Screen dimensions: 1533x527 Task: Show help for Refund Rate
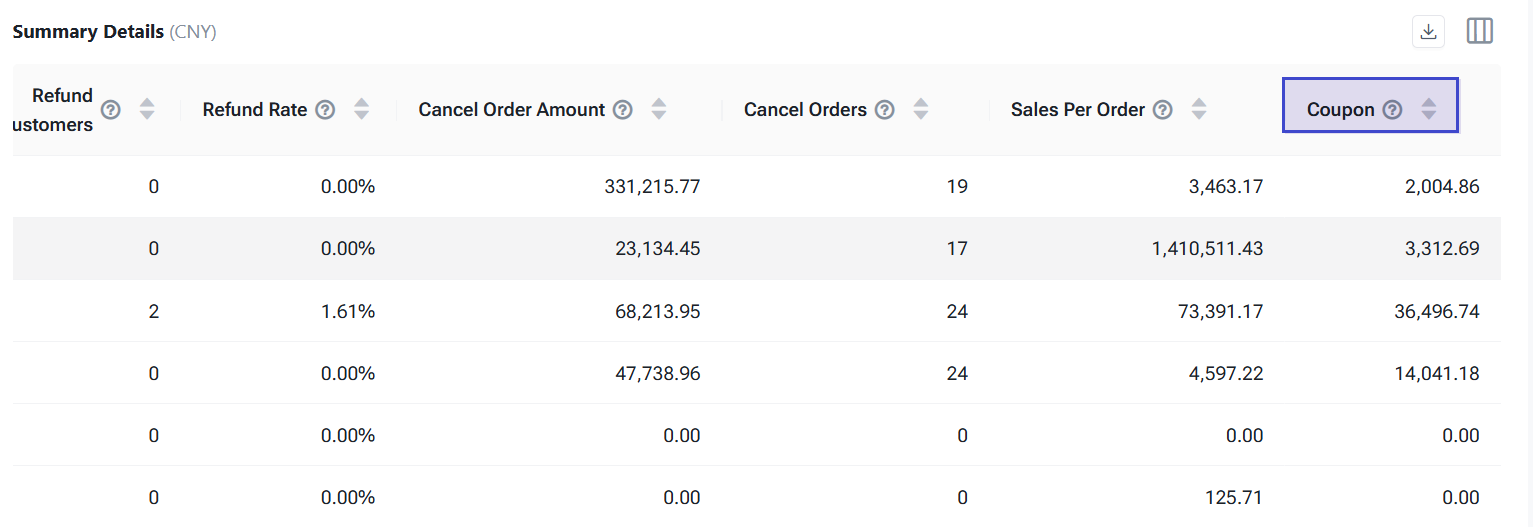(325, 110)
